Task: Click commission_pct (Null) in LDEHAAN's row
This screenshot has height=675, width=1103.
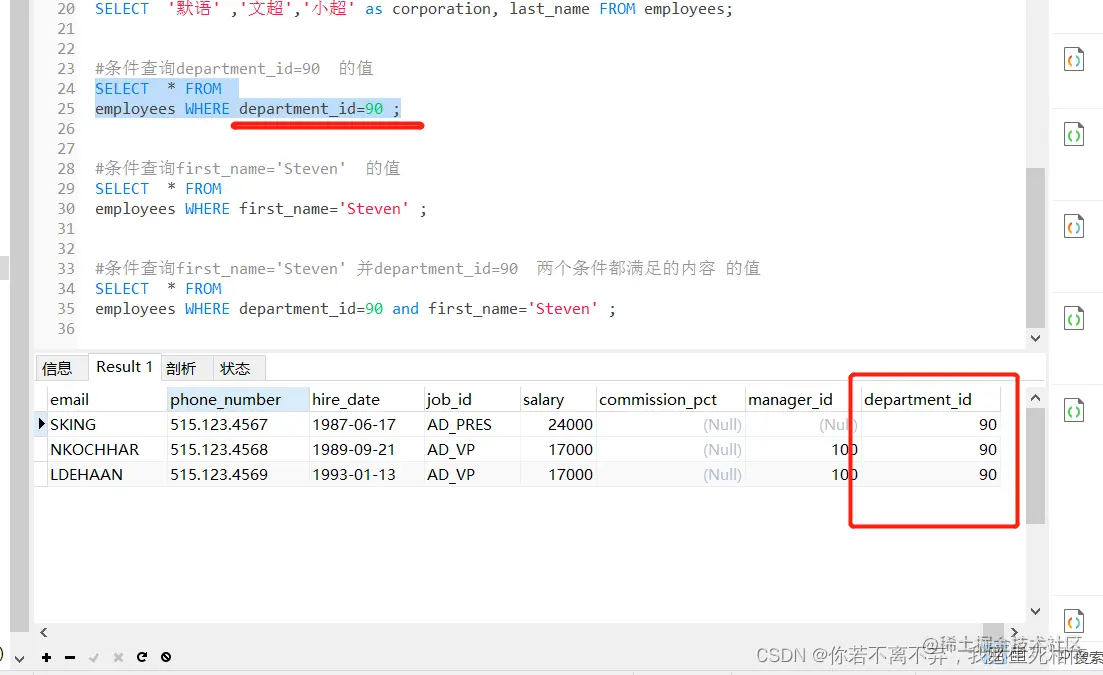Action: pyautogui.click(x=670, y=475)
